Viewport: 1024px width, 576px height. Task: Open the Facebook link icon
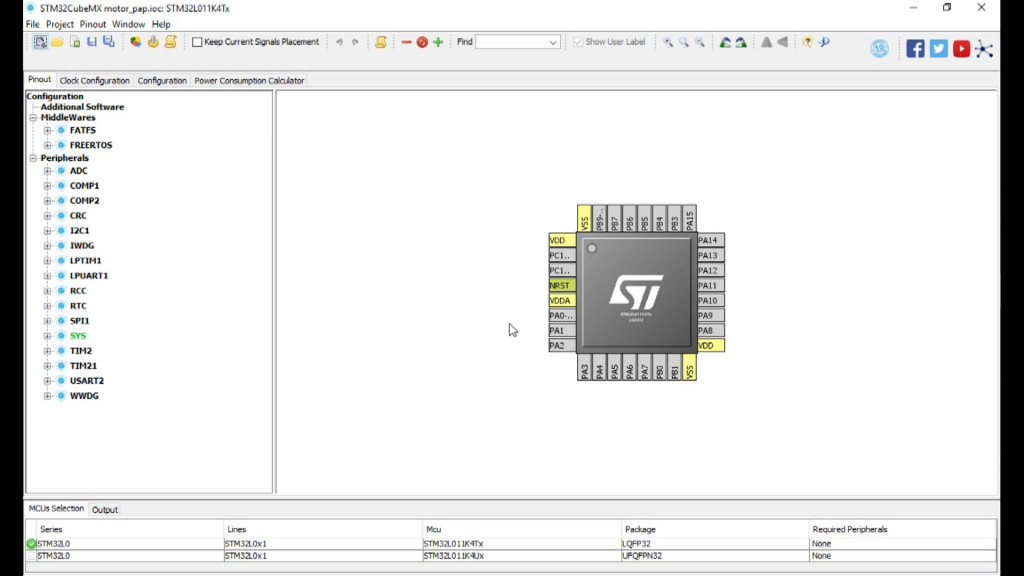click(915, 48)
